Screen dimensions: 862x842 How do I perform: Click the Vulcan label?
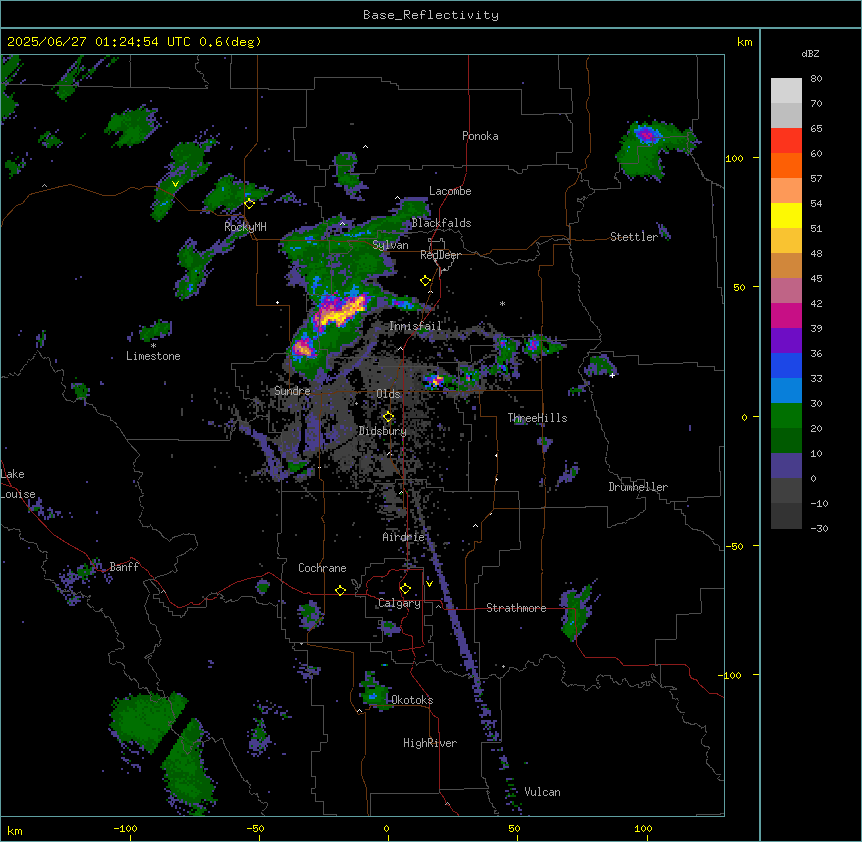coord(542,792)
